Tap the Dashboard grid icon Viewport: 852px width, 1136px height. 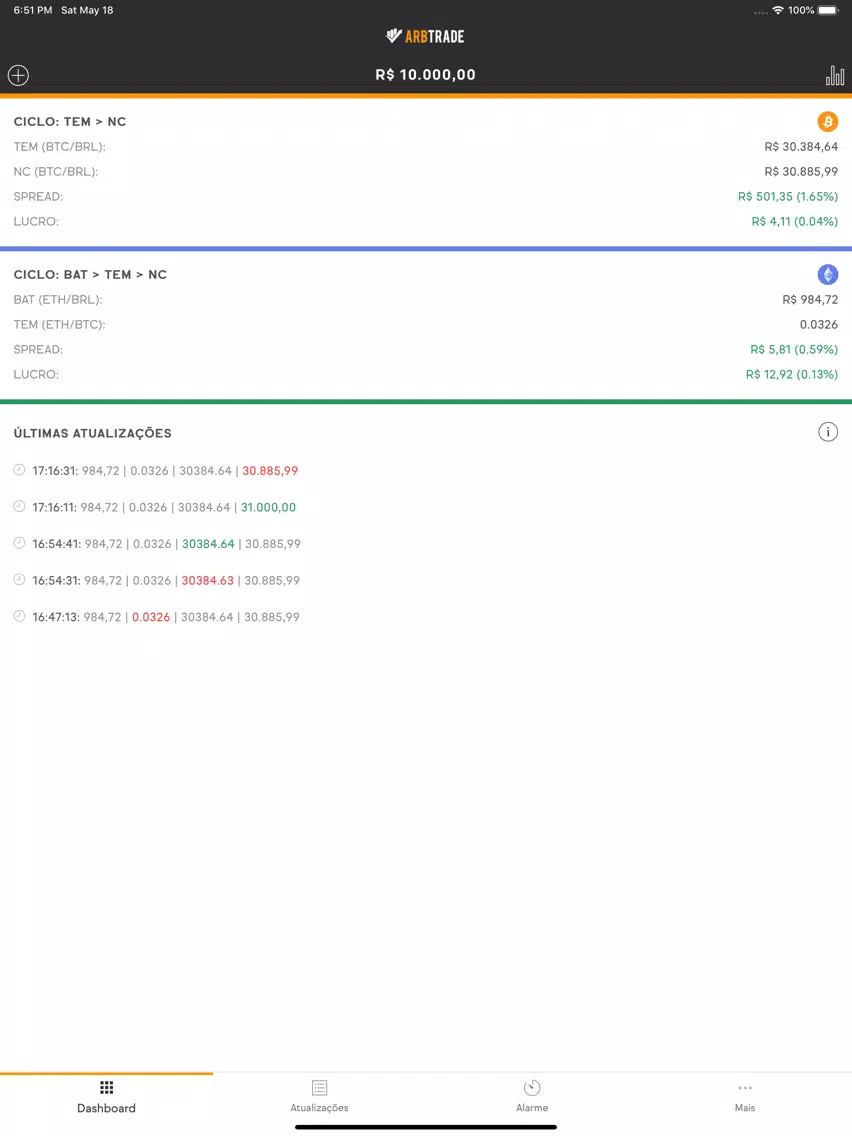pyautogui.click(x=106, y=1087)
